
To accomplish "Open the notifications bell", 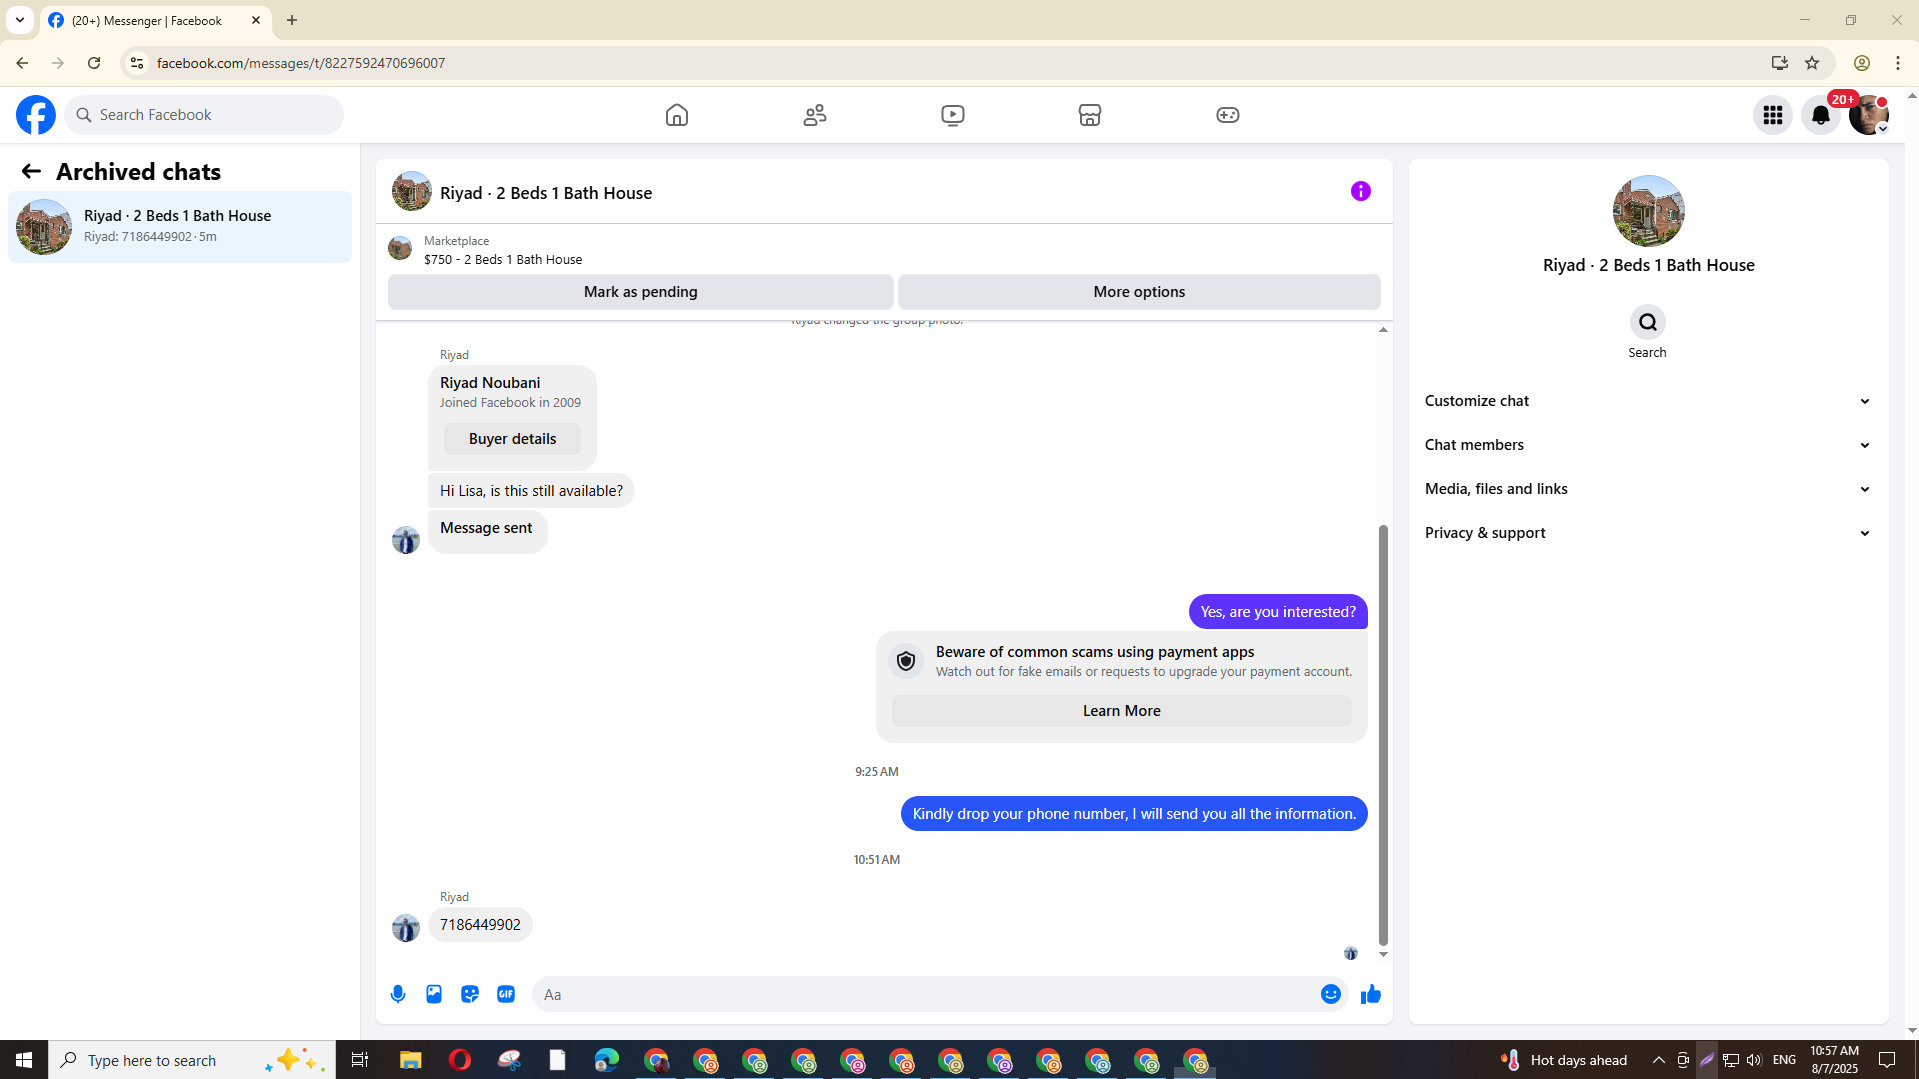I will pos(1821,115).
